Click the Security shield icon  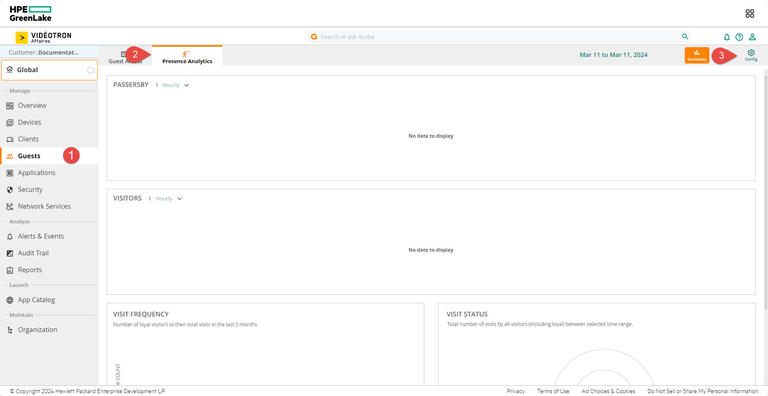click(10, 190)
